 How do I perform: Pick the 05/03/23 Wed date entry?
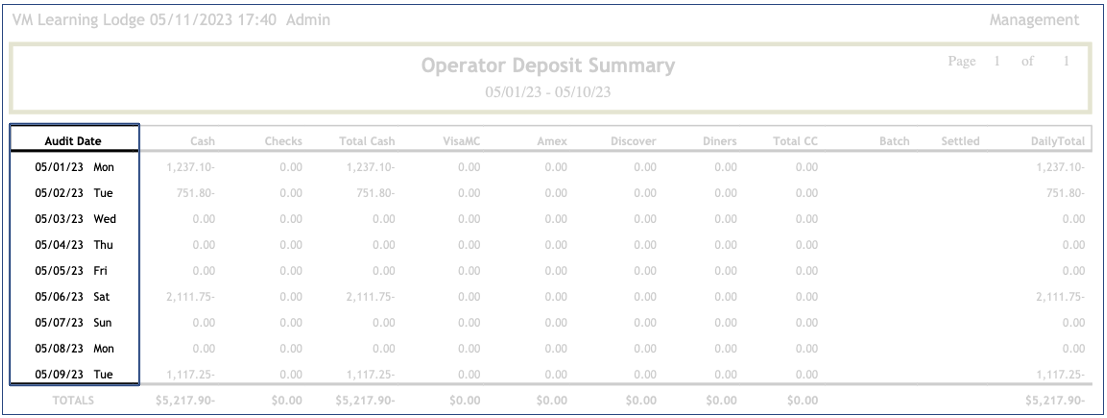[x=74, y=218]
